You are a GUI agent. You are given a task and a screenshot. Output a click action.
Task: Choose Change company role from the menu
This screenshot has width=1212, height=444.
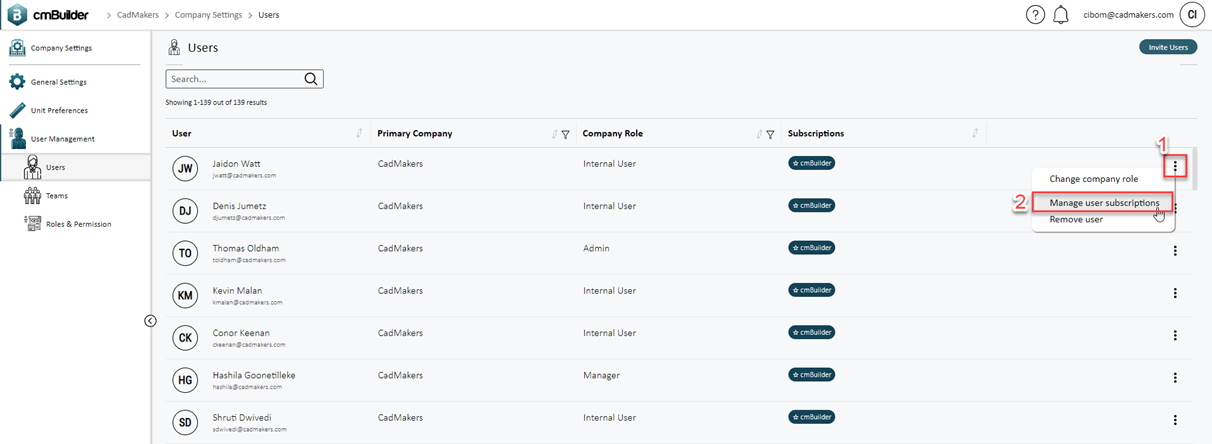[1094, 179]
